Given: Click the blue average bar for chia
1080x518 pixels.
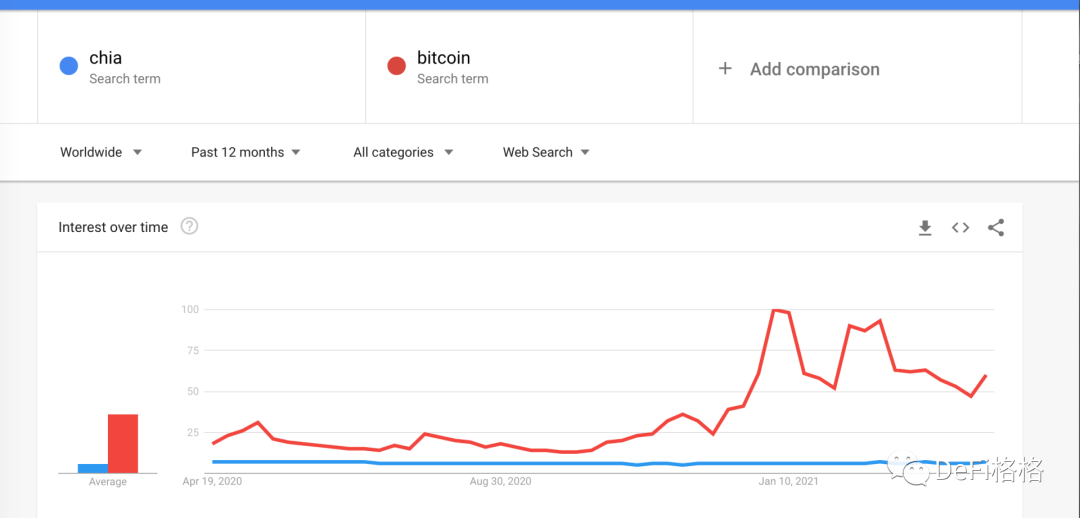Looking at the screenshot, I should point(92,468).
